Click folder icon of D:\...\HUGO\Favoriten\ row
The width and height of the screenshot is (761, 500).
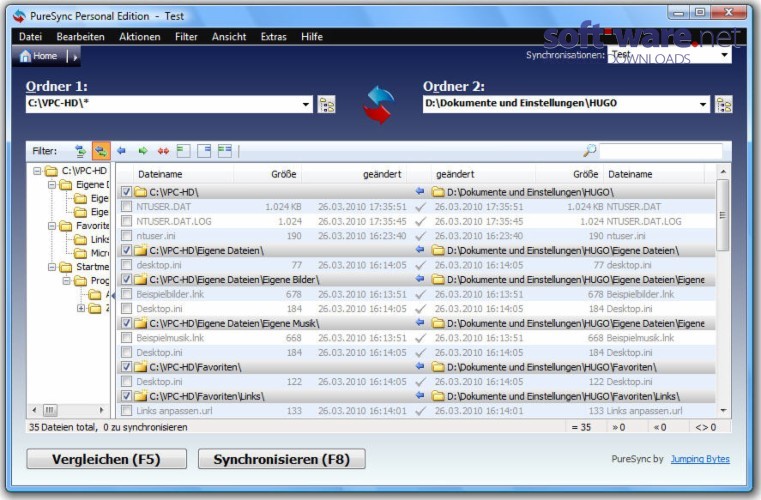point(438,367)
